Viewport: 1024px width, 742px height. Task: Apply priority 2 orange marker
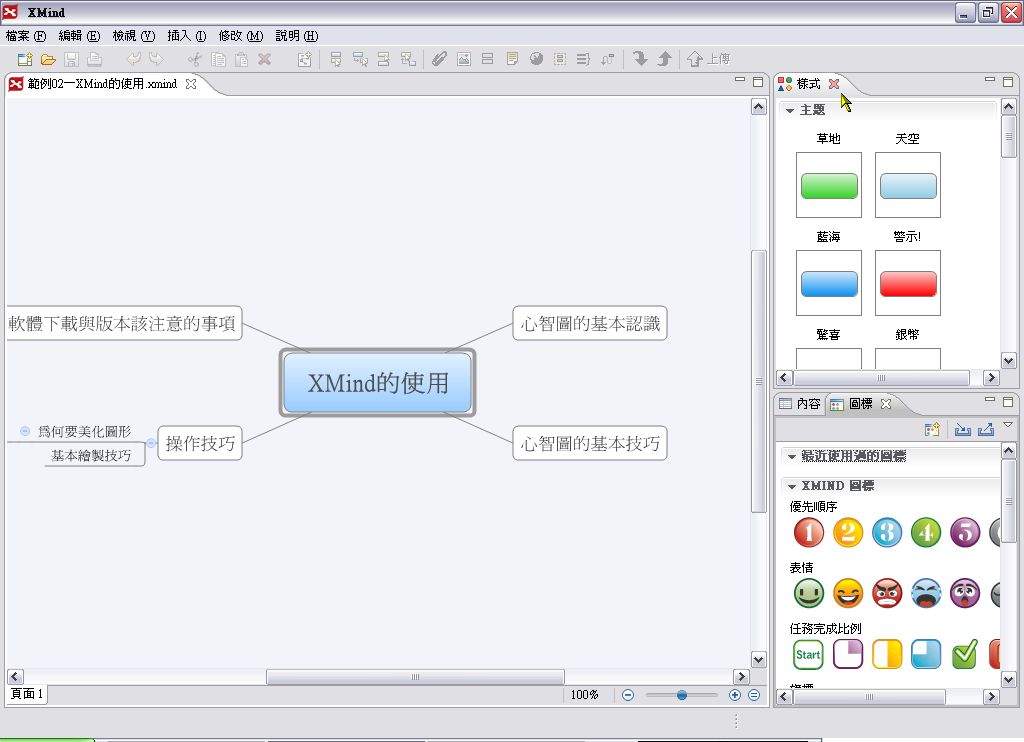tap(848, 532)
